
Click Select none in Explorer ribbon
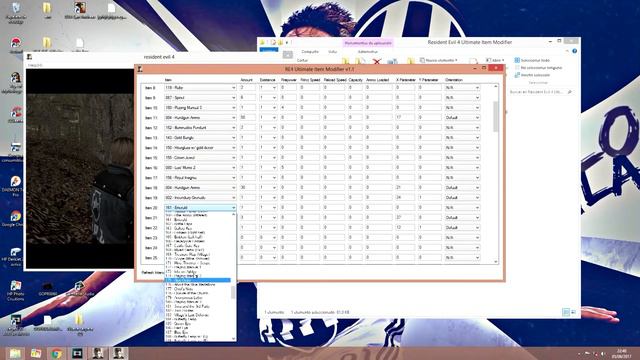[x=538, y=68]
